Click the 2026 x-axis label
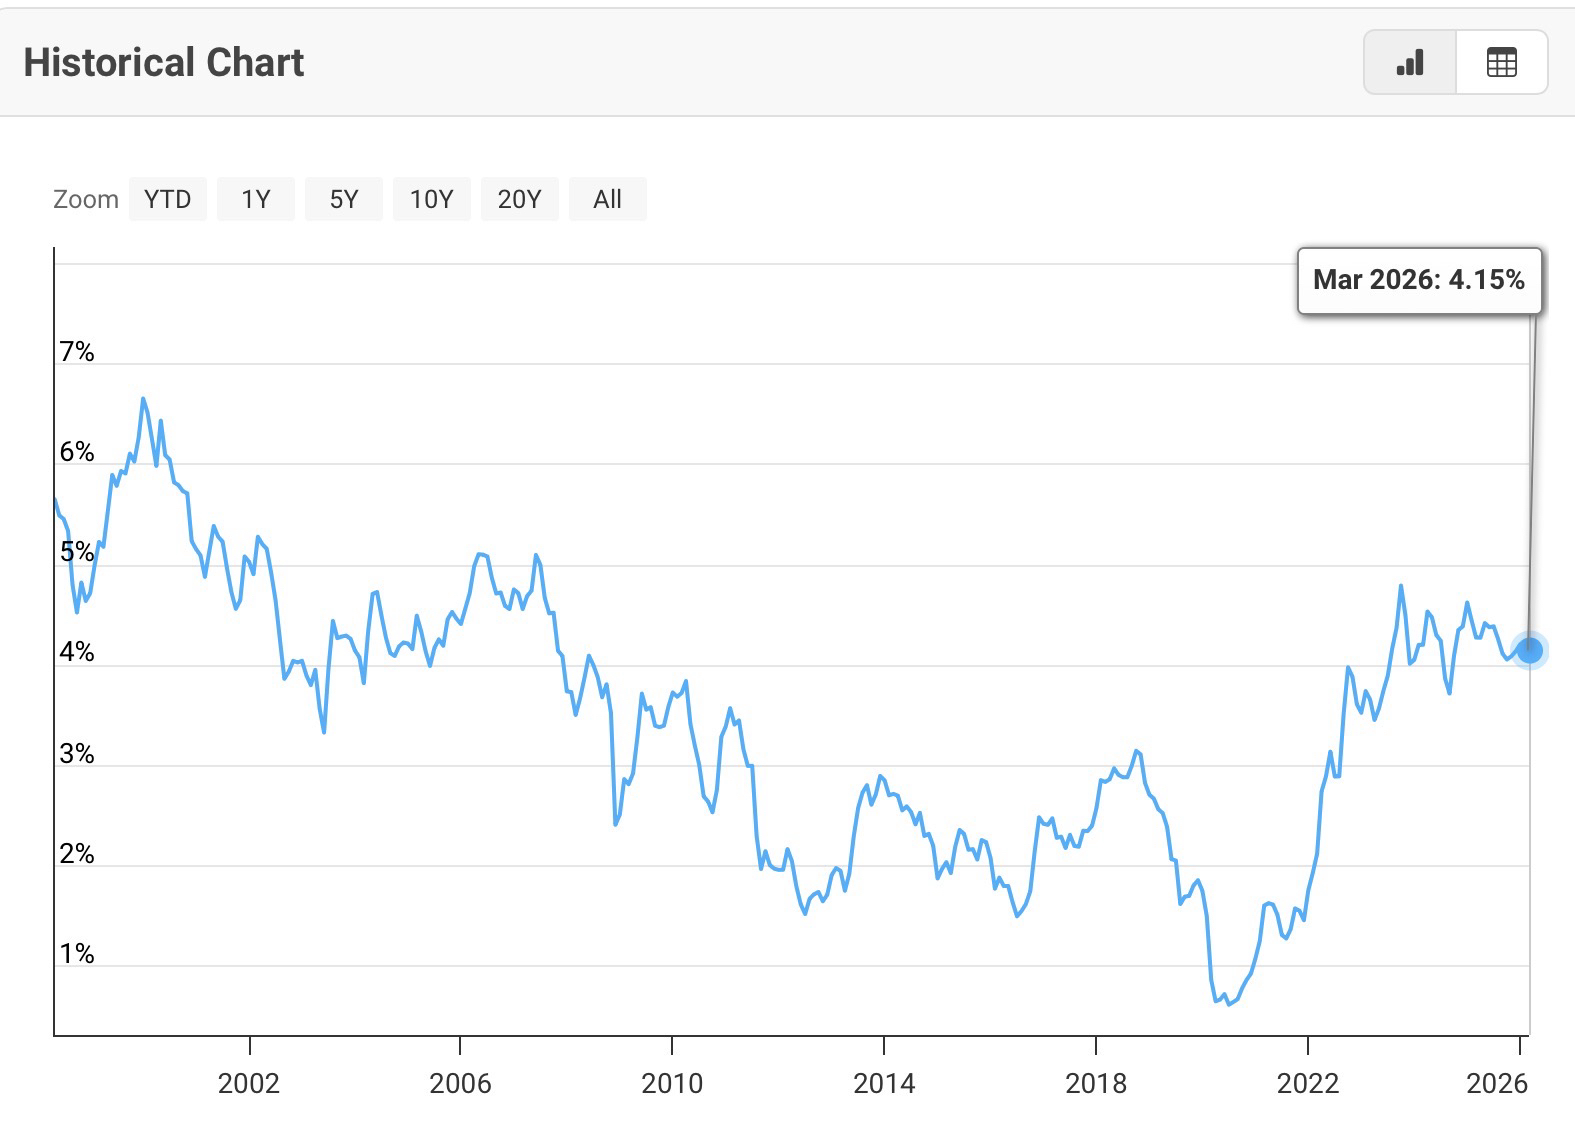 (x=1497, y=1083)
